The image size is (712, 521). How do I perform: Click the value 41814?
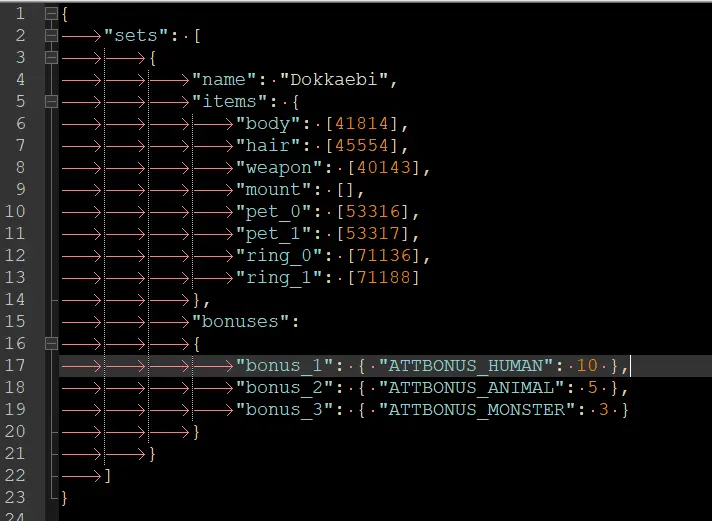pyautogui.click(x=361, y=124)
